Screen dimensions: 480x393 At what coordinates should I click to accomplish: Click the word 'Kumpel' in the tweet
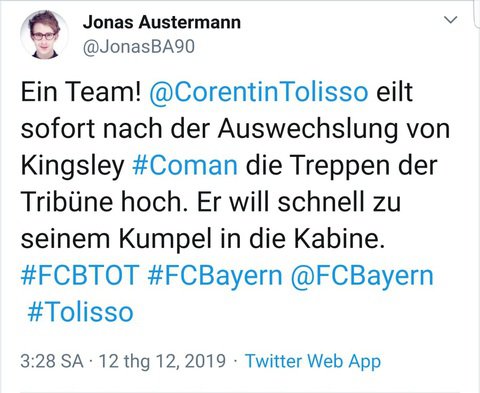pos(166,239)
